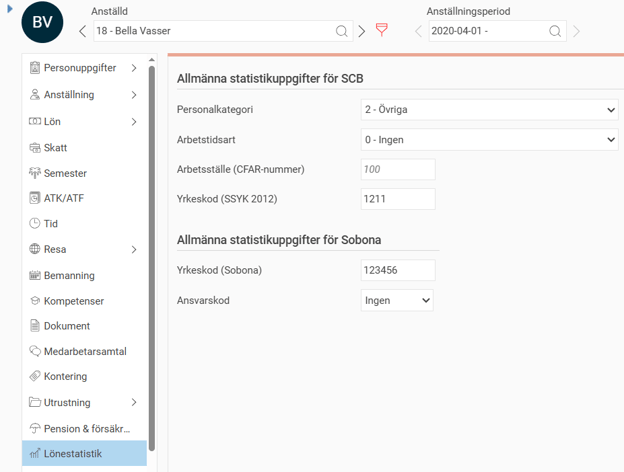The width and height of the screenshot is (624, 472).
Task: Click the red filter funnel icon
Action: coord(381,31)
